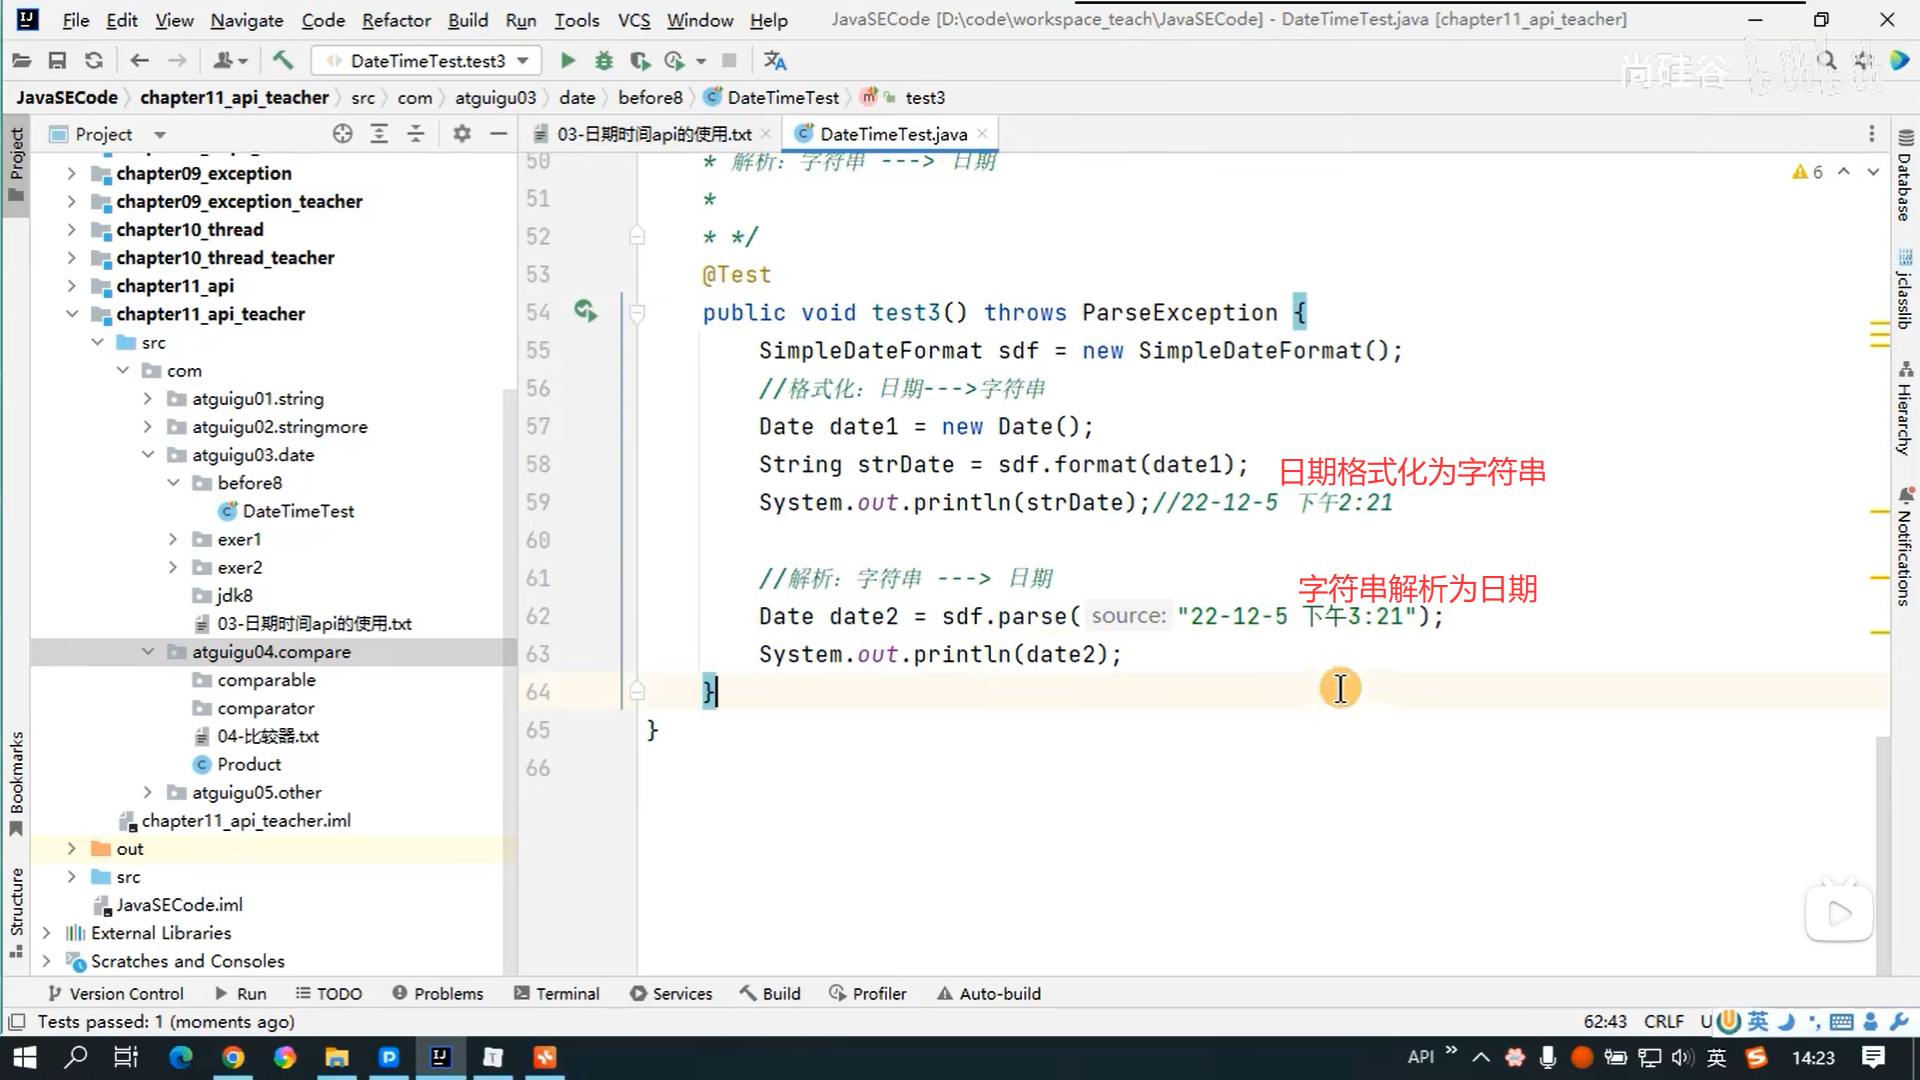Viewport: 1920px width, 1080px height.
Task: Click the Translate icon in toolbar
Action: 775,61
